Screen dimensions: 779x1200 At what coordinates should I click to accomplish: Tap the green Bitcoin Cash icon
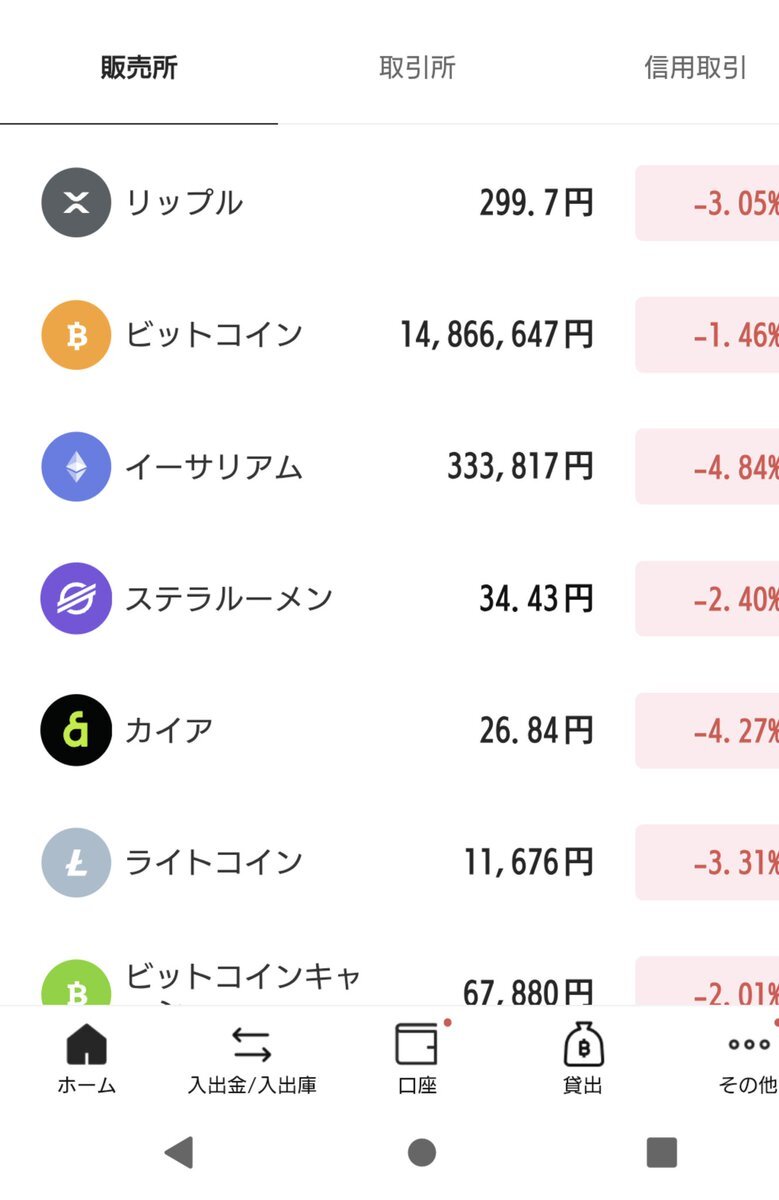pyautogui.click(x=76, y=983)
